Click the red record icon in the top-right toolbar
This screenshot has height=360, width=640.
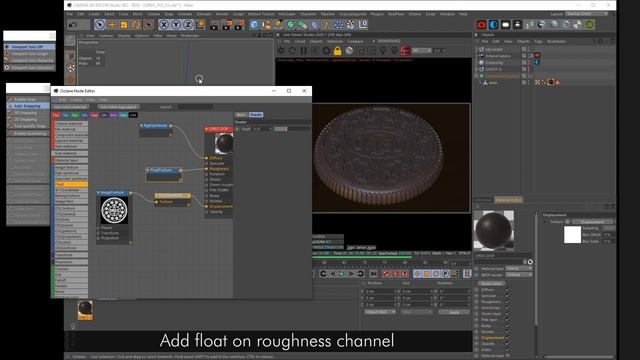(482, 25)
